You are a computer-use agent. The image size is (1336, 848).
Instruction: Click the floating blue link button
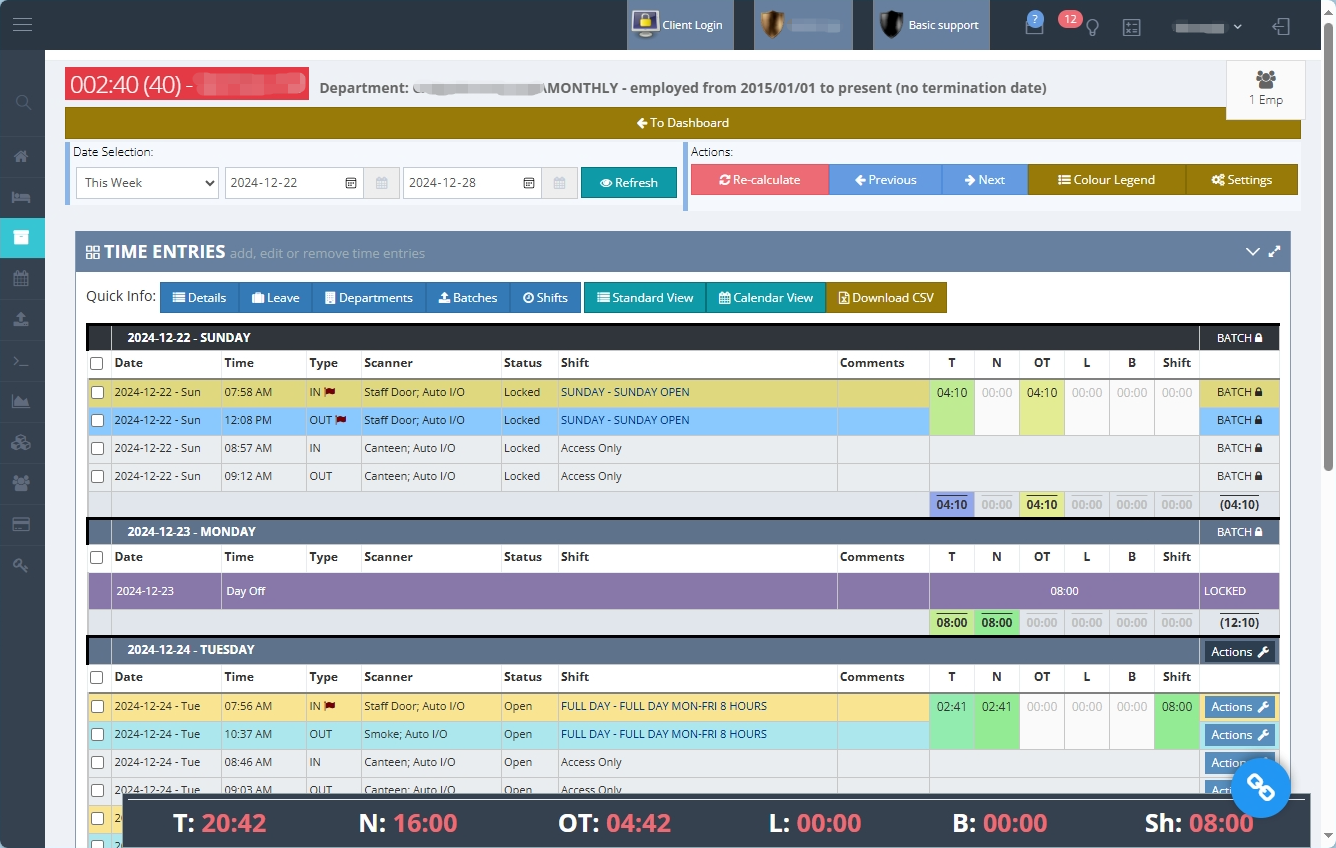[x=1260, y=788]
